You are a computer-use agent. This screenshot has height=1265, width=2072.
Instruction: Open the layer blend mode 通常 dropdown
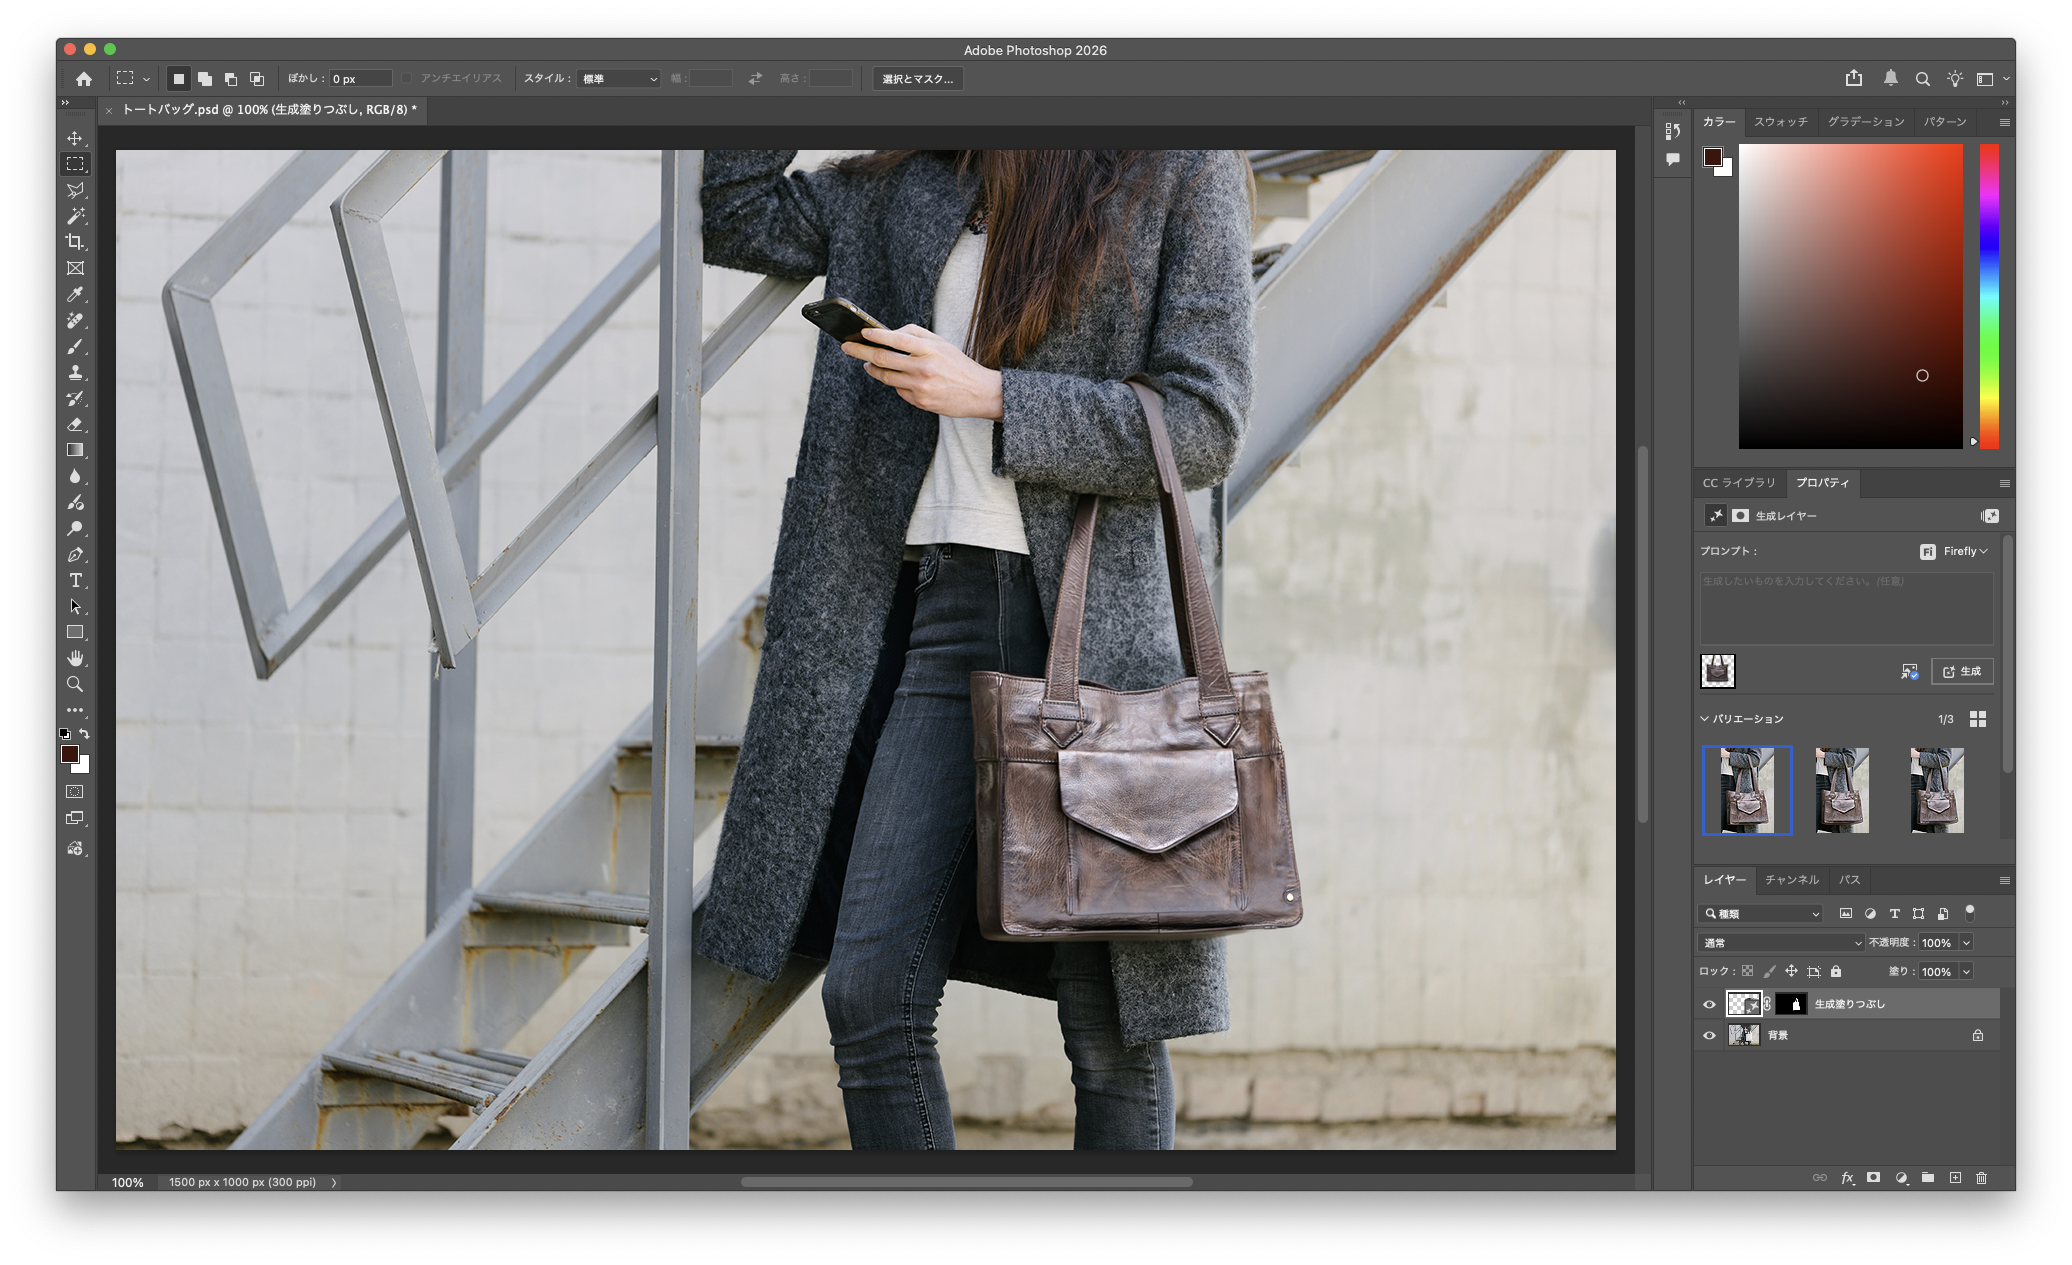point(1781,942)
